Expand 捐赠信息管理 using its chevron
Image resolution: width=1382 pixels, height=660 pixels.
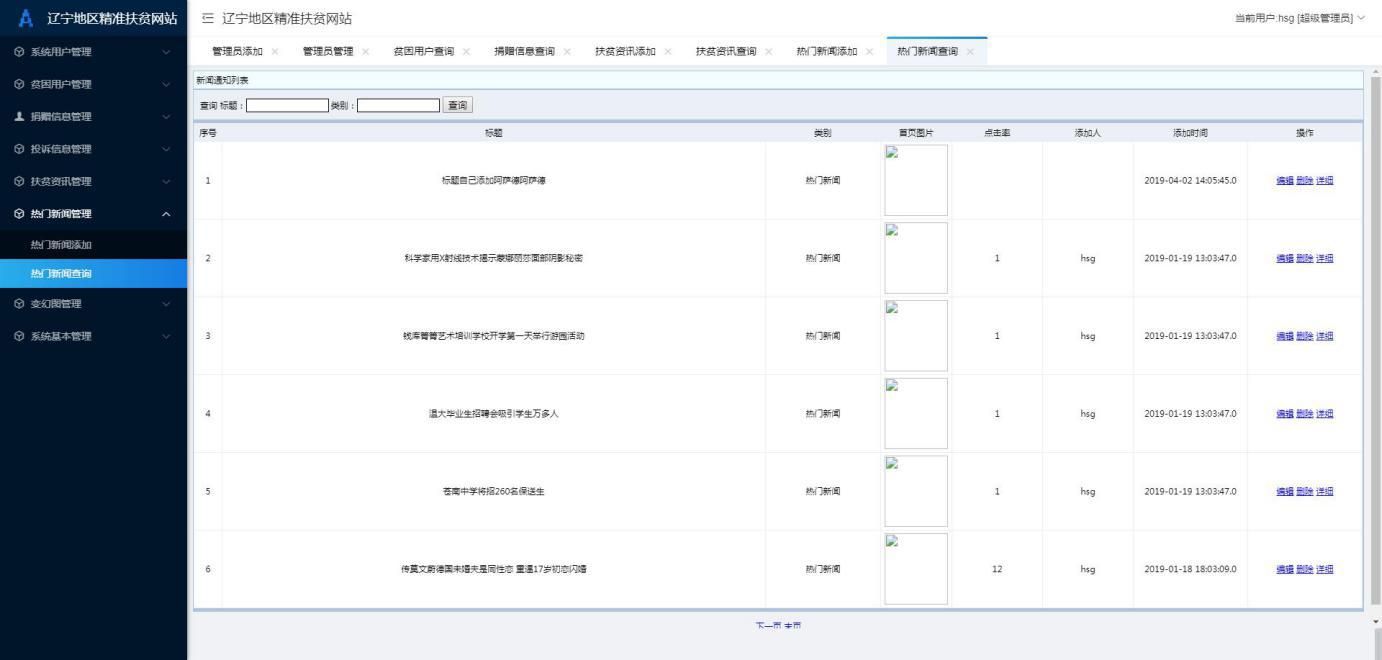pyautogui.click(x=166, y=117)
